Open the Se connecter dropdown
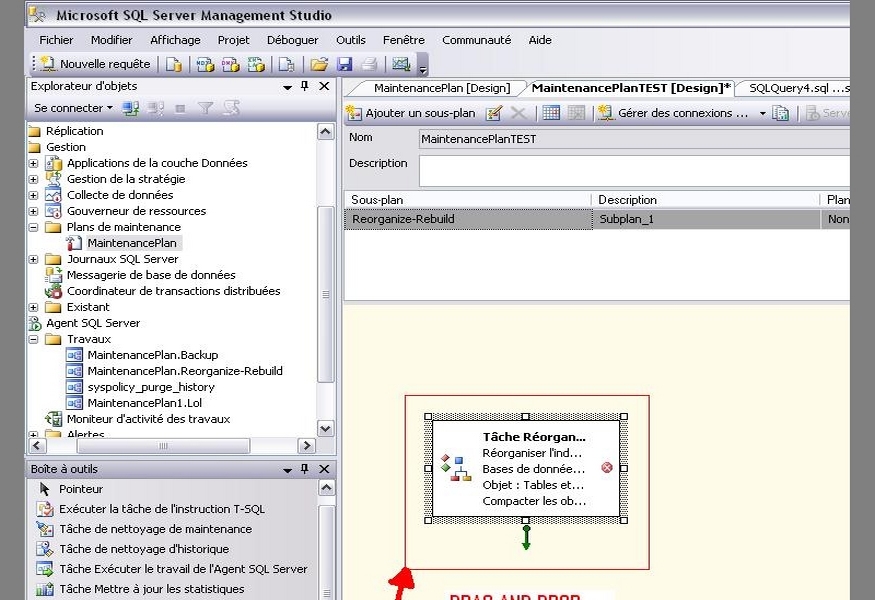This screenshot has height=600, width=875. (x=73, y=108)
